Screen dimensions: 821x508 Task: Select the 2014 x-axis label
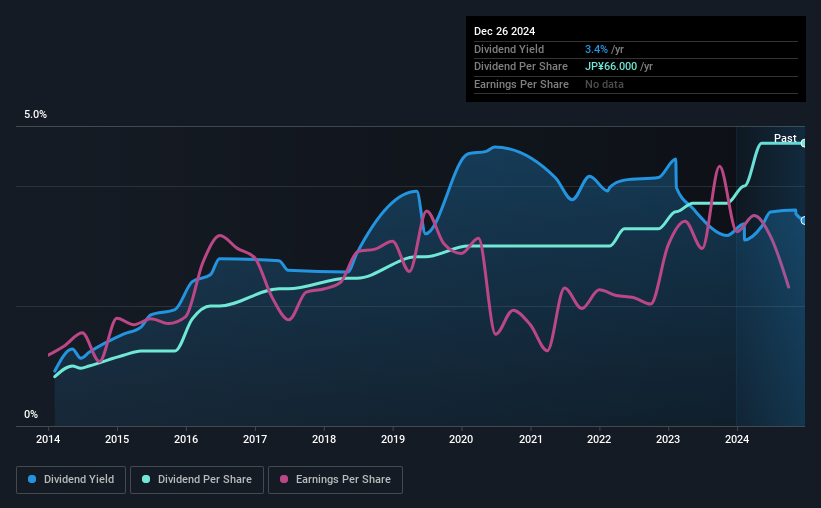pyautogui.click(x=48, y=439)
